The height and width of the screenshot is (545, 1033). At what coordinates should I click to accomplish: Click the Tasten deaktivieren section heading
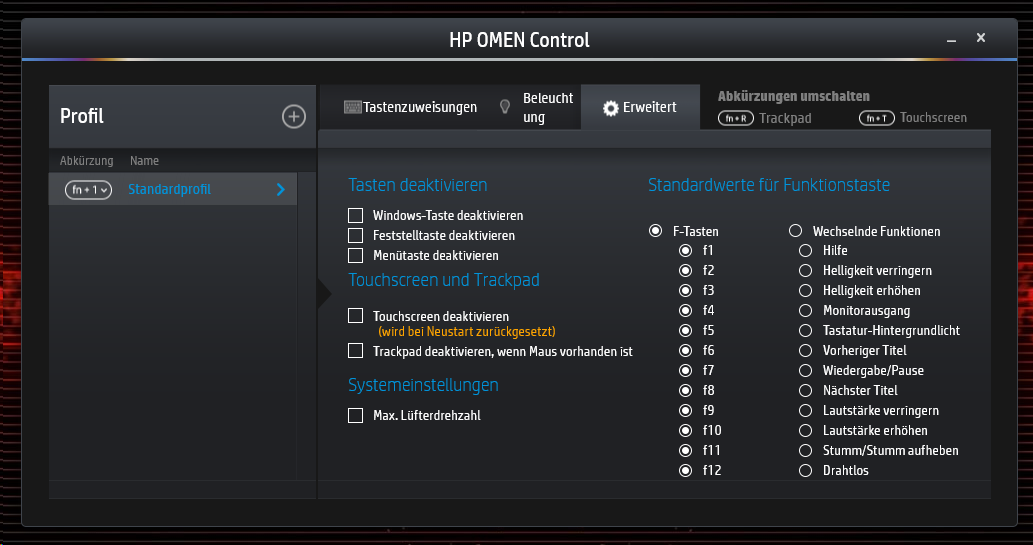coord(418,185)
